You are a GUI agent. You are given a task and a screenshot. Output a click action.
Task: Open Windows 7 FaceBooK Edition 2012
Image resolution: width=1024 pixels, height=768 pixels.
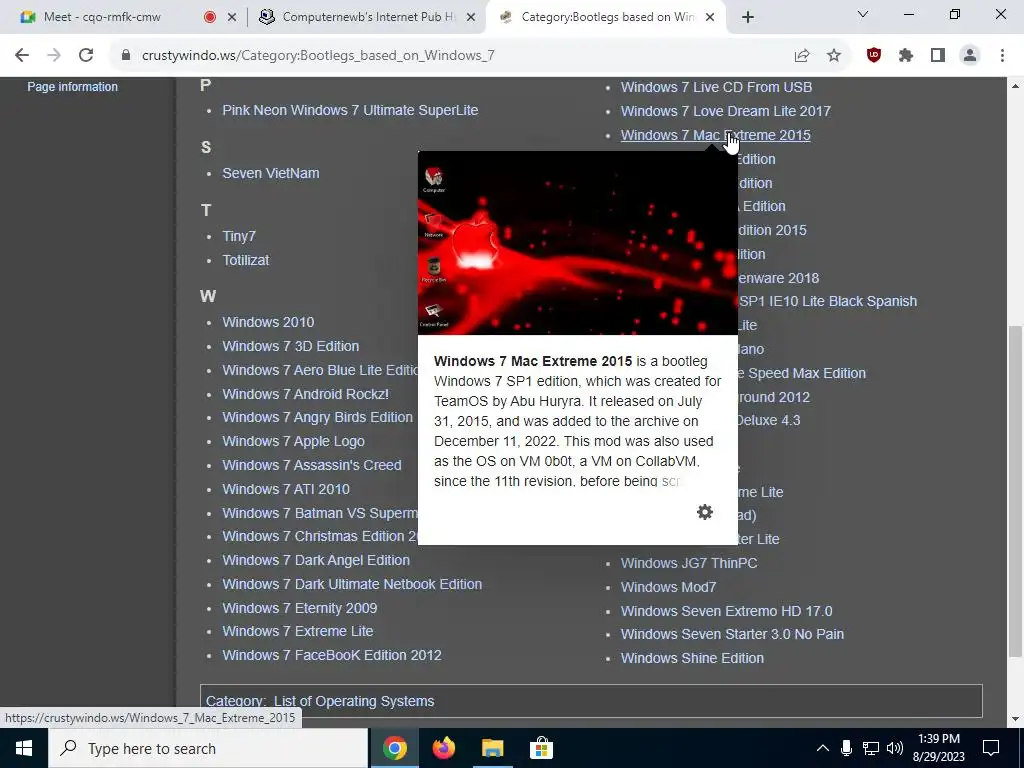[x=332, y=655]
